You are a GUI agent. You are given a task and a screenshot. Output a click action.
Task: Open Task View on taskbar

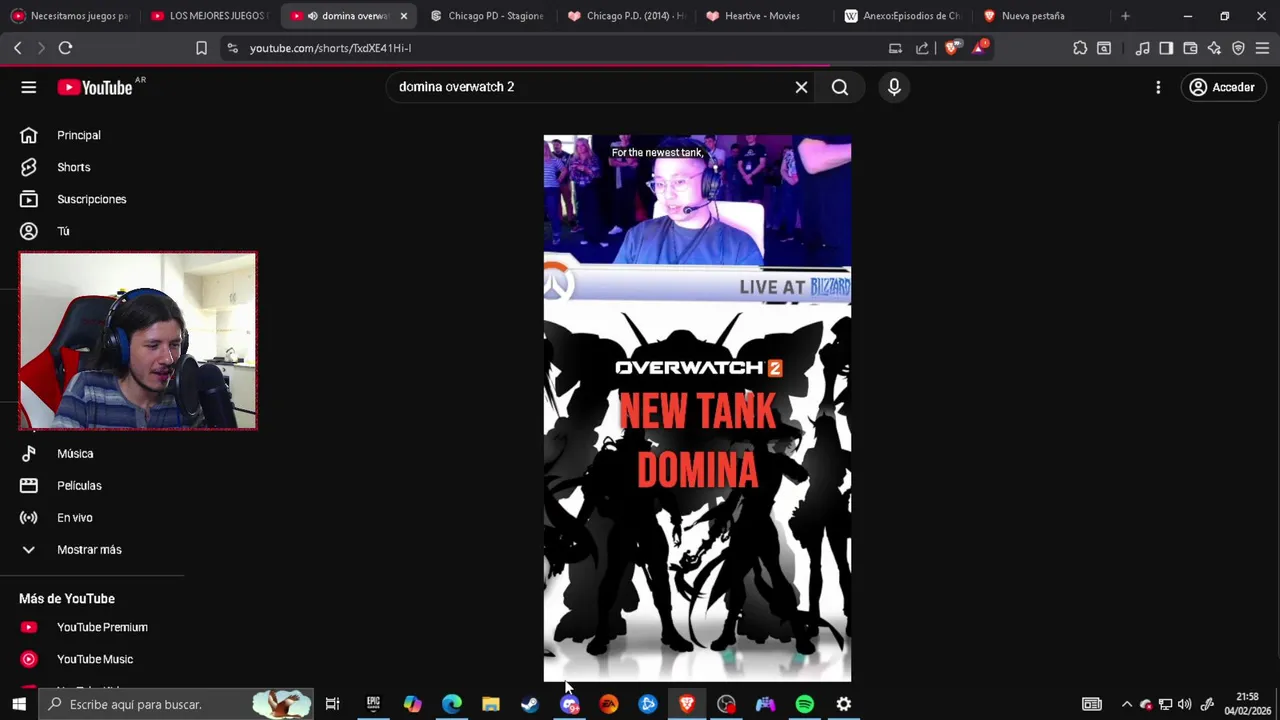333,704
